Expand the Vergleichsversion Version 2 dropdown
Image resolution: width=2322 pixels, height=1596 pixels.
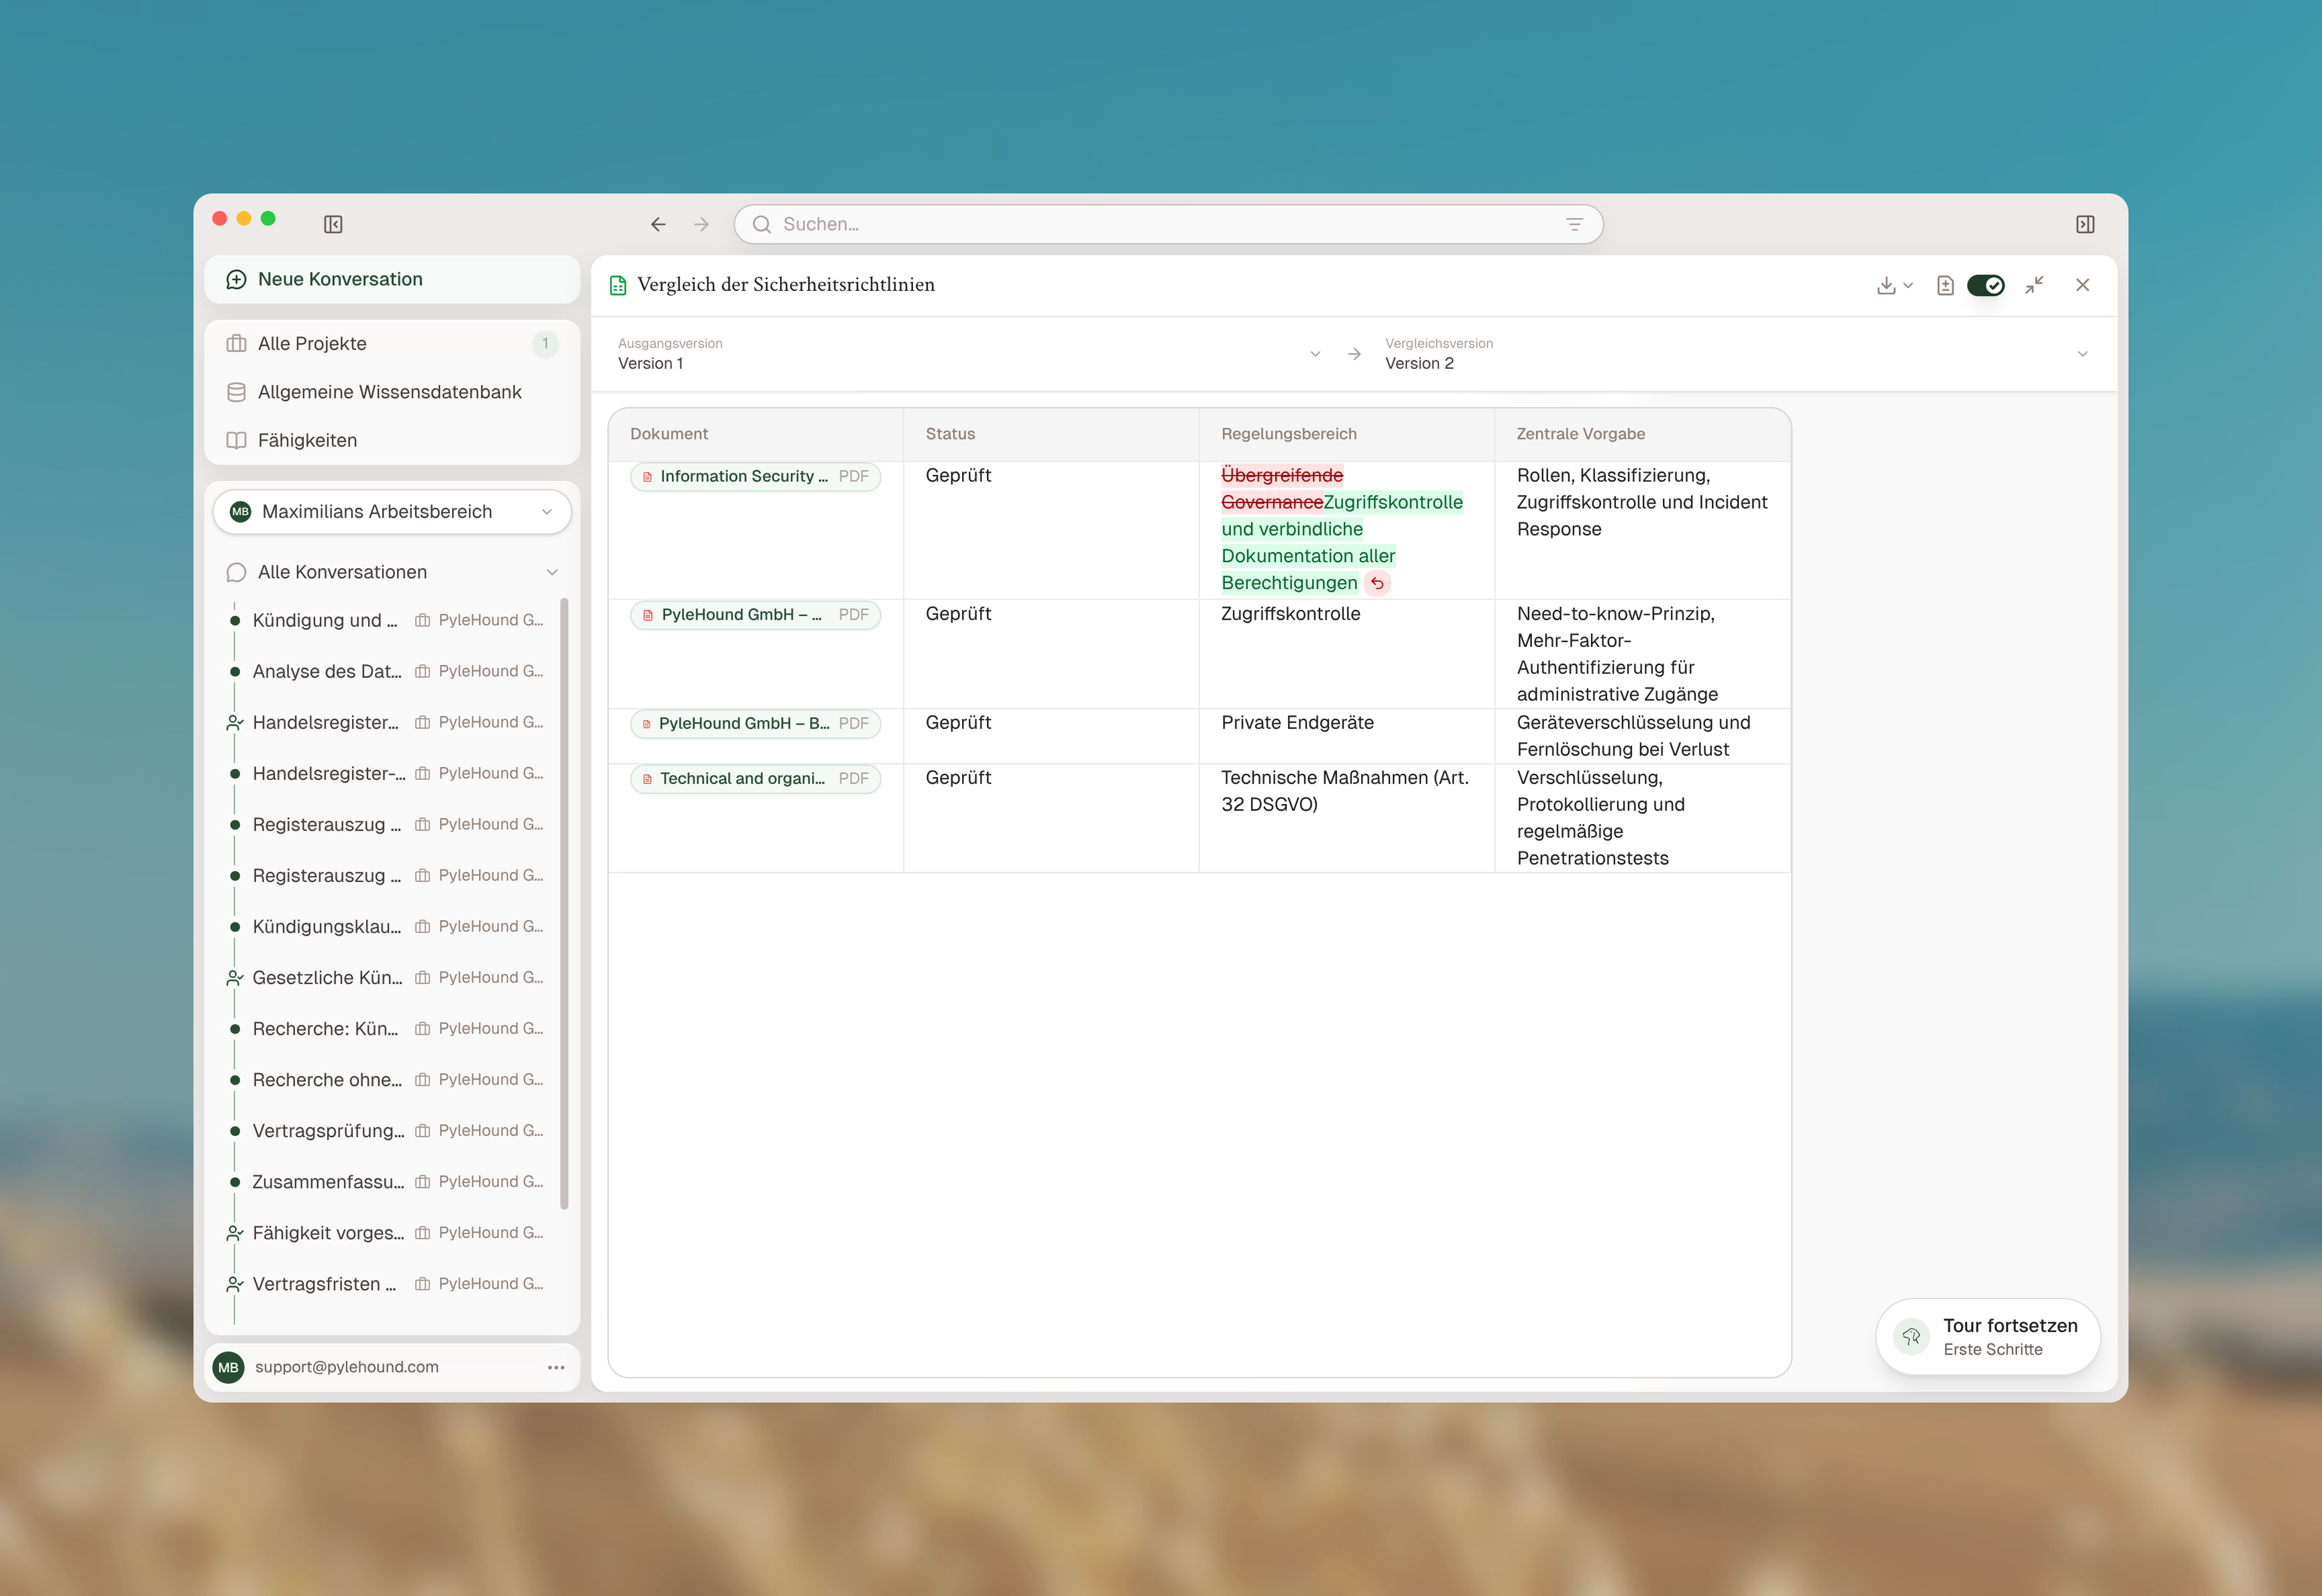pyautogui.click(x=1737, y=354)
